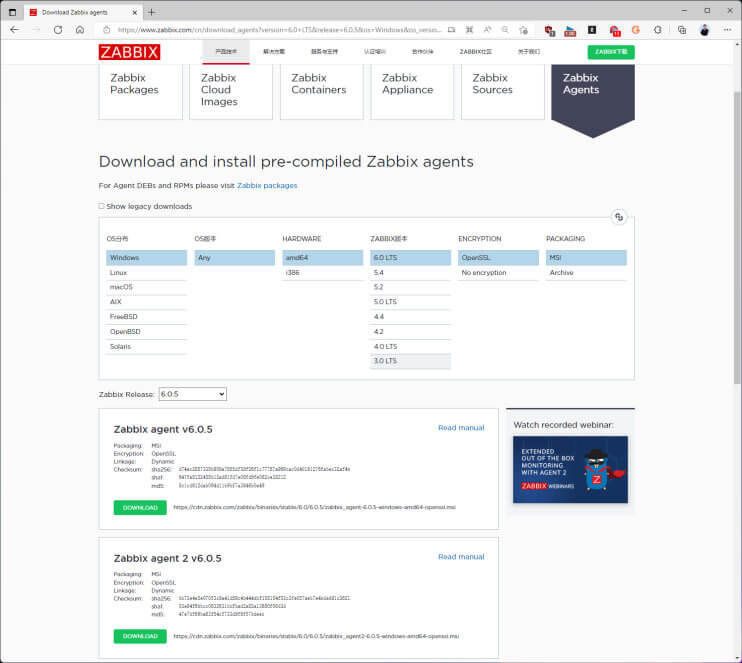Image resolution: width=742 pixels, height=663 pixels.
Task: Open the highlighted first navigation menu item
Action: 226,52
